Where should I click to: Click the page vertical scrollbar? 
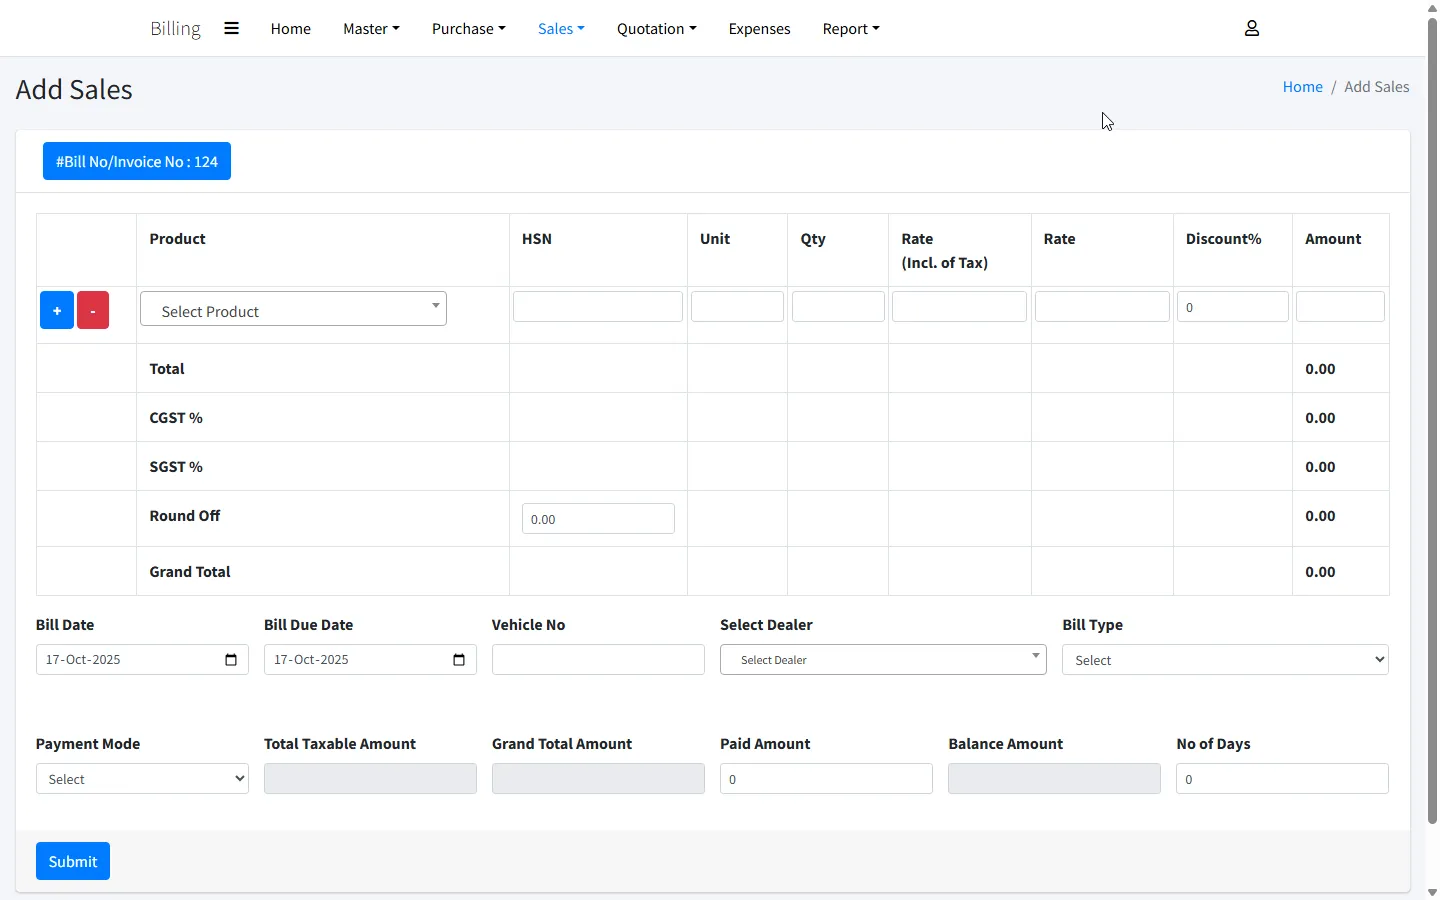coord(1432,420)
